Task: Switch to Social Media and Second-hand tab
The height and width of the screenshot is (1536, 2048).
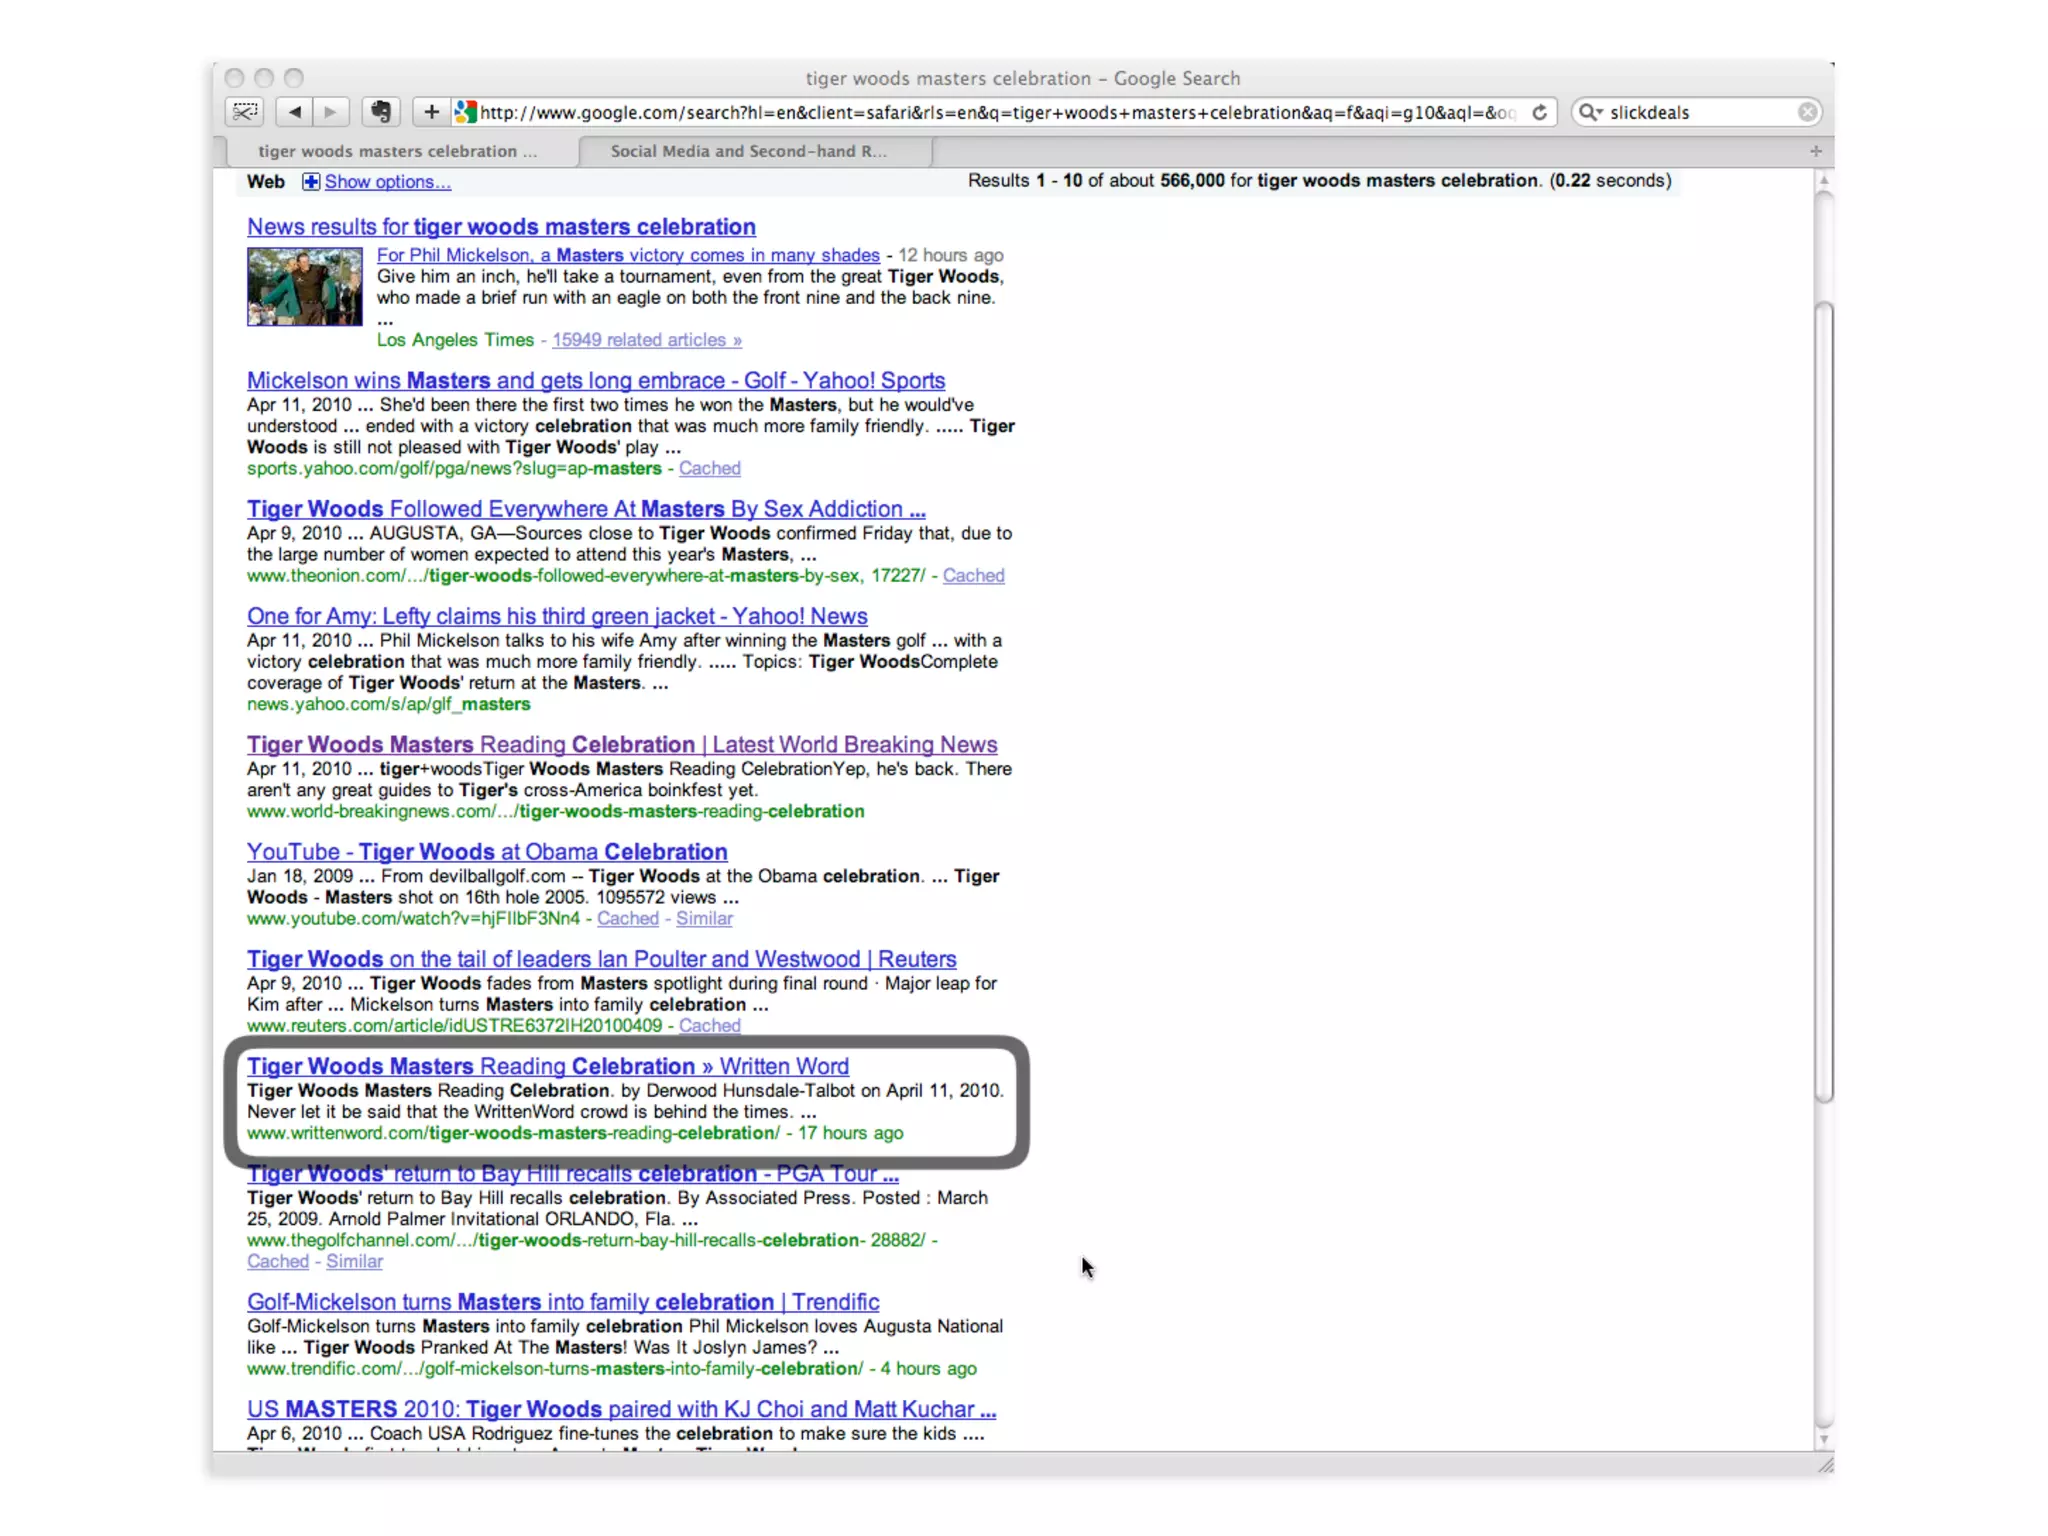Action: pos(748,151)
